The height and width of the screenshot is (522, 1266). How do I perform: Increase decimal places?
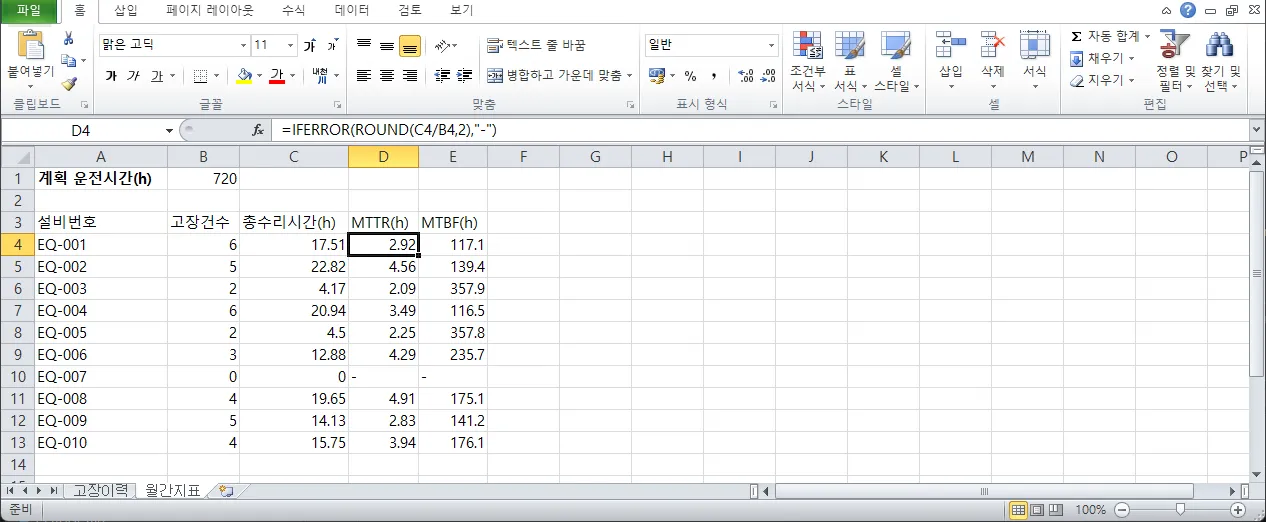click(x=746, y=76)
